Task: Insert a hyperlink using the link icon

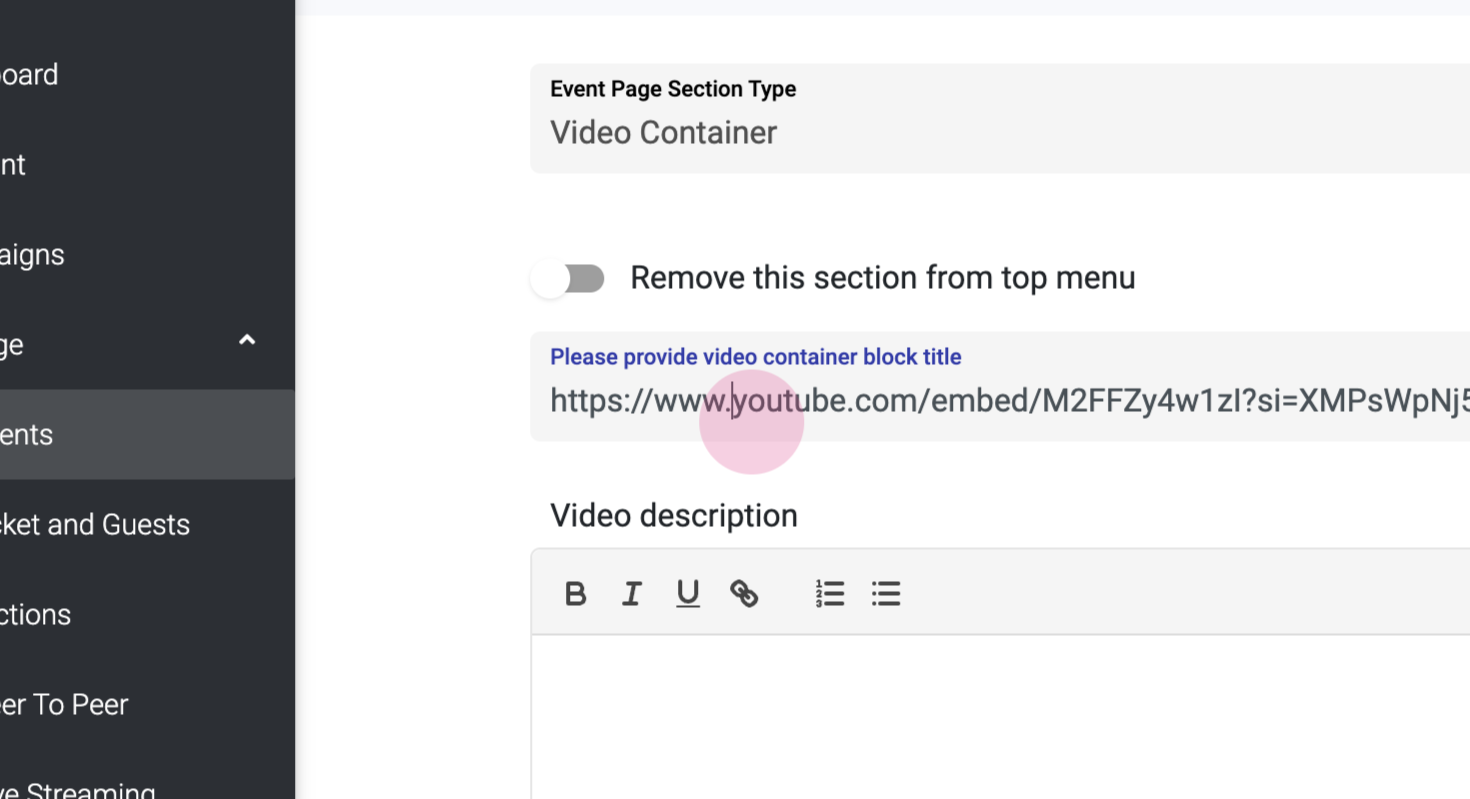Action: tap(744, 594)
